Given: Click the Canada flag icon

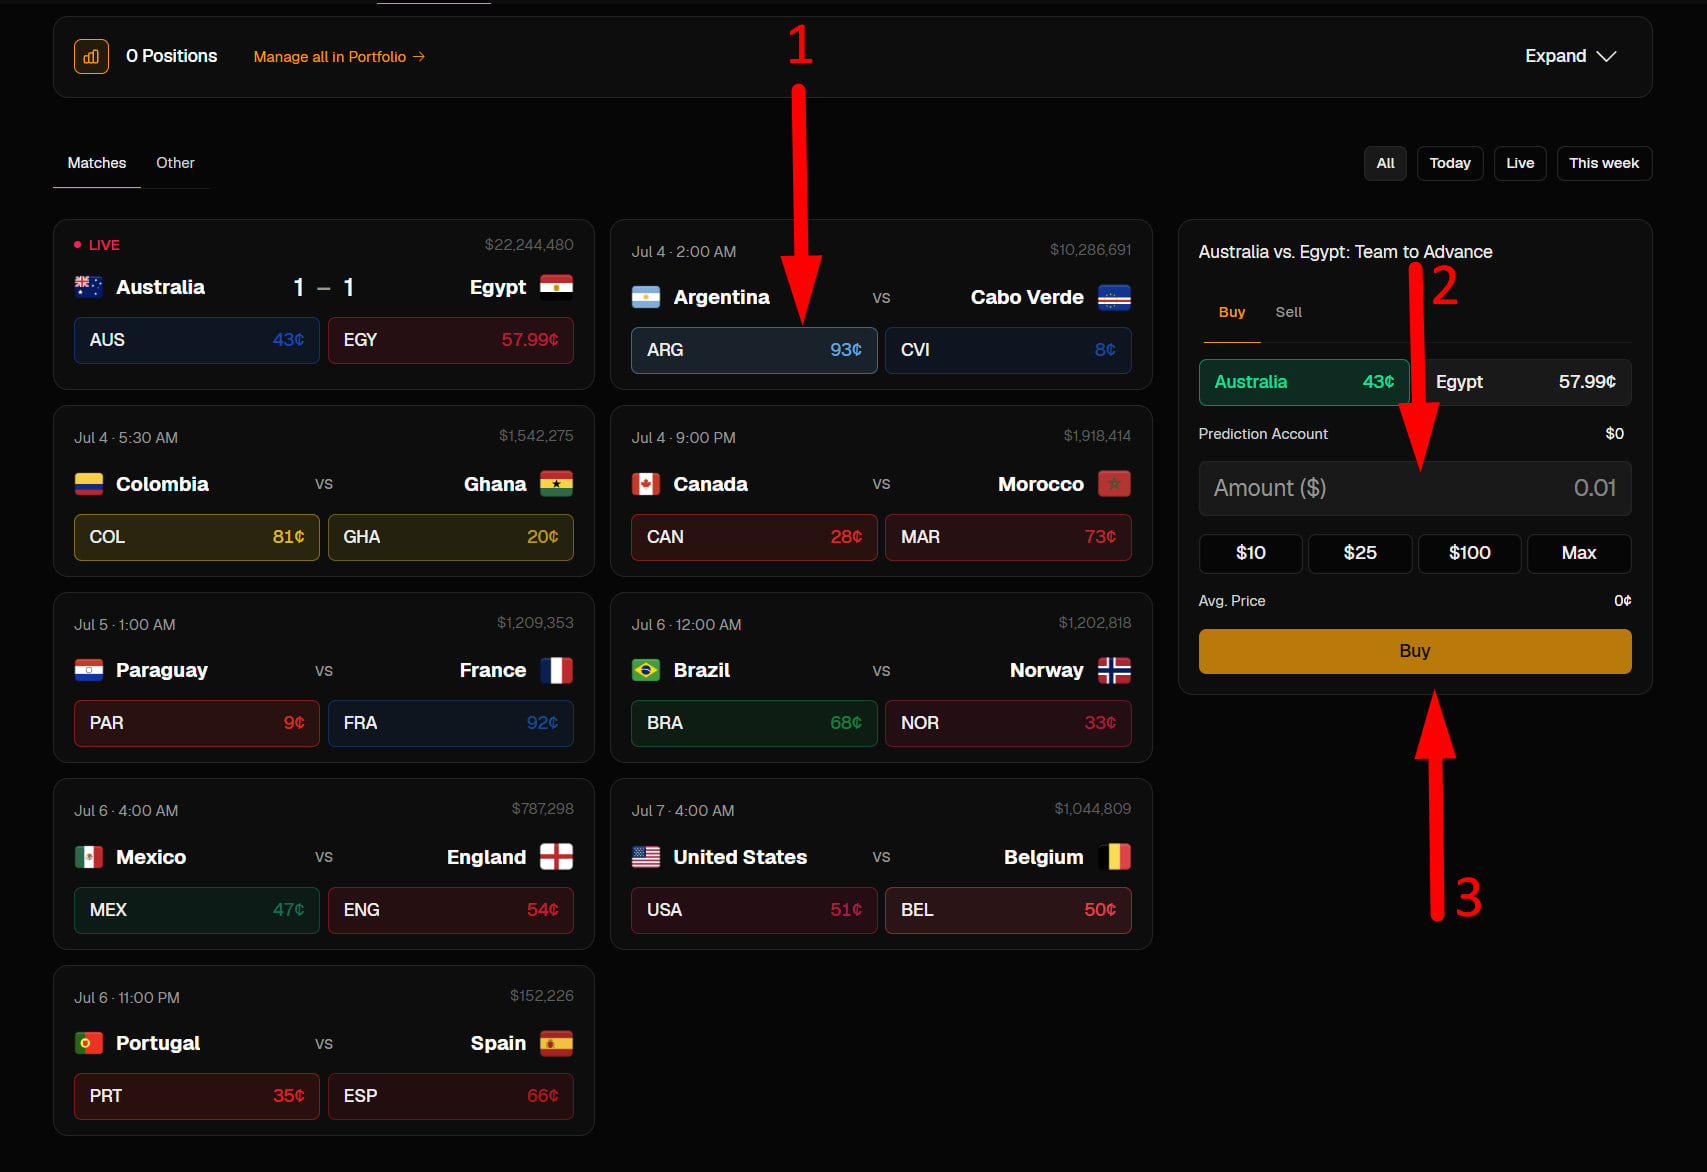Looking at the screenshot, I should [x=646, y=484].
